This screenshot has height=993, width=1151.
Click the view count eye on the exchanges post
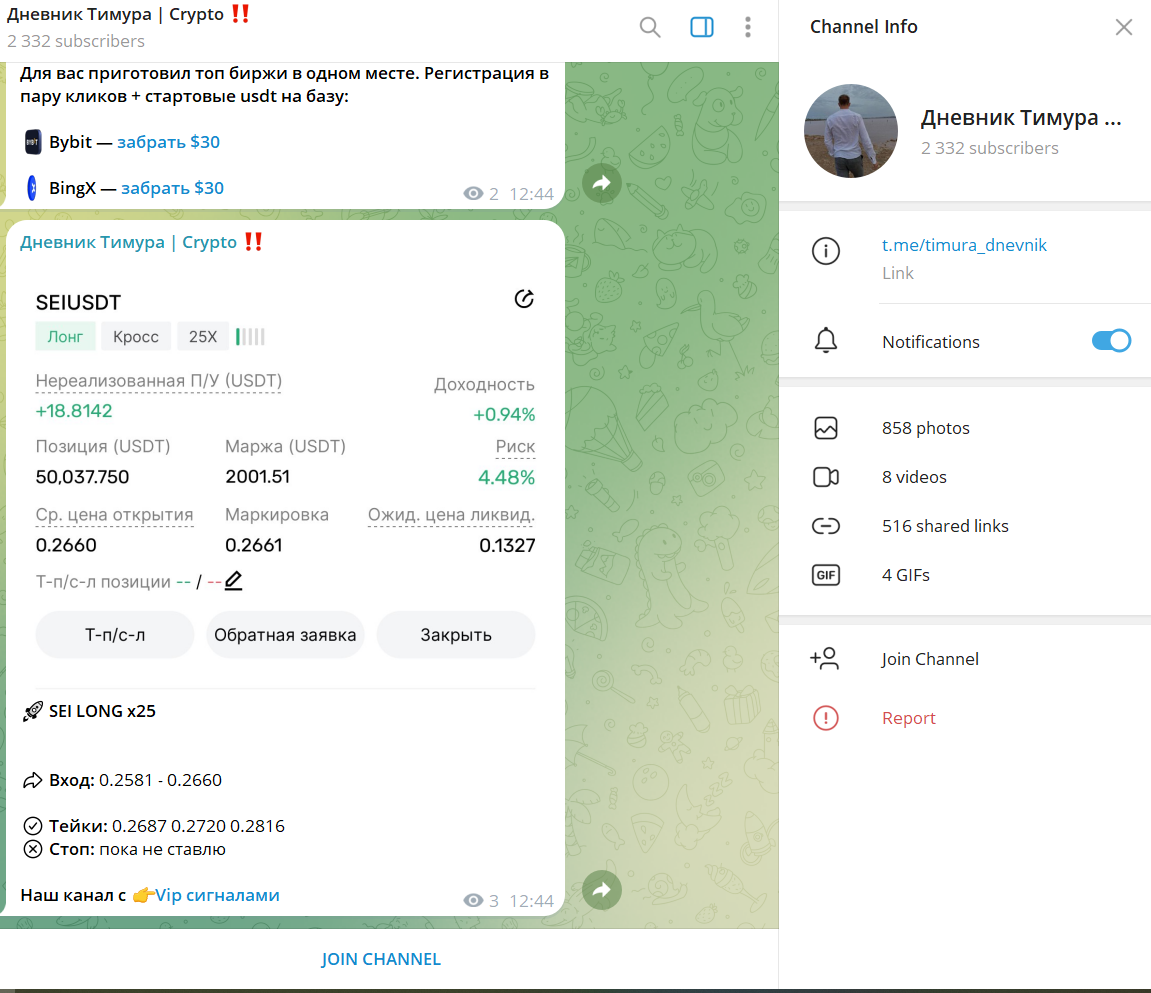pos(473,194)
